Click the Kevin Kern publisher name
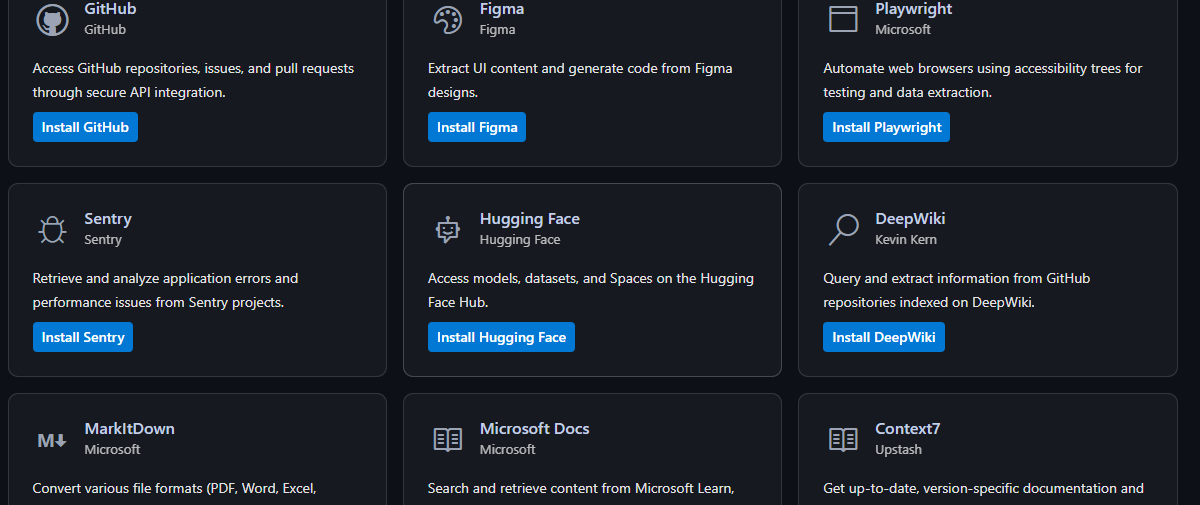 906,240
